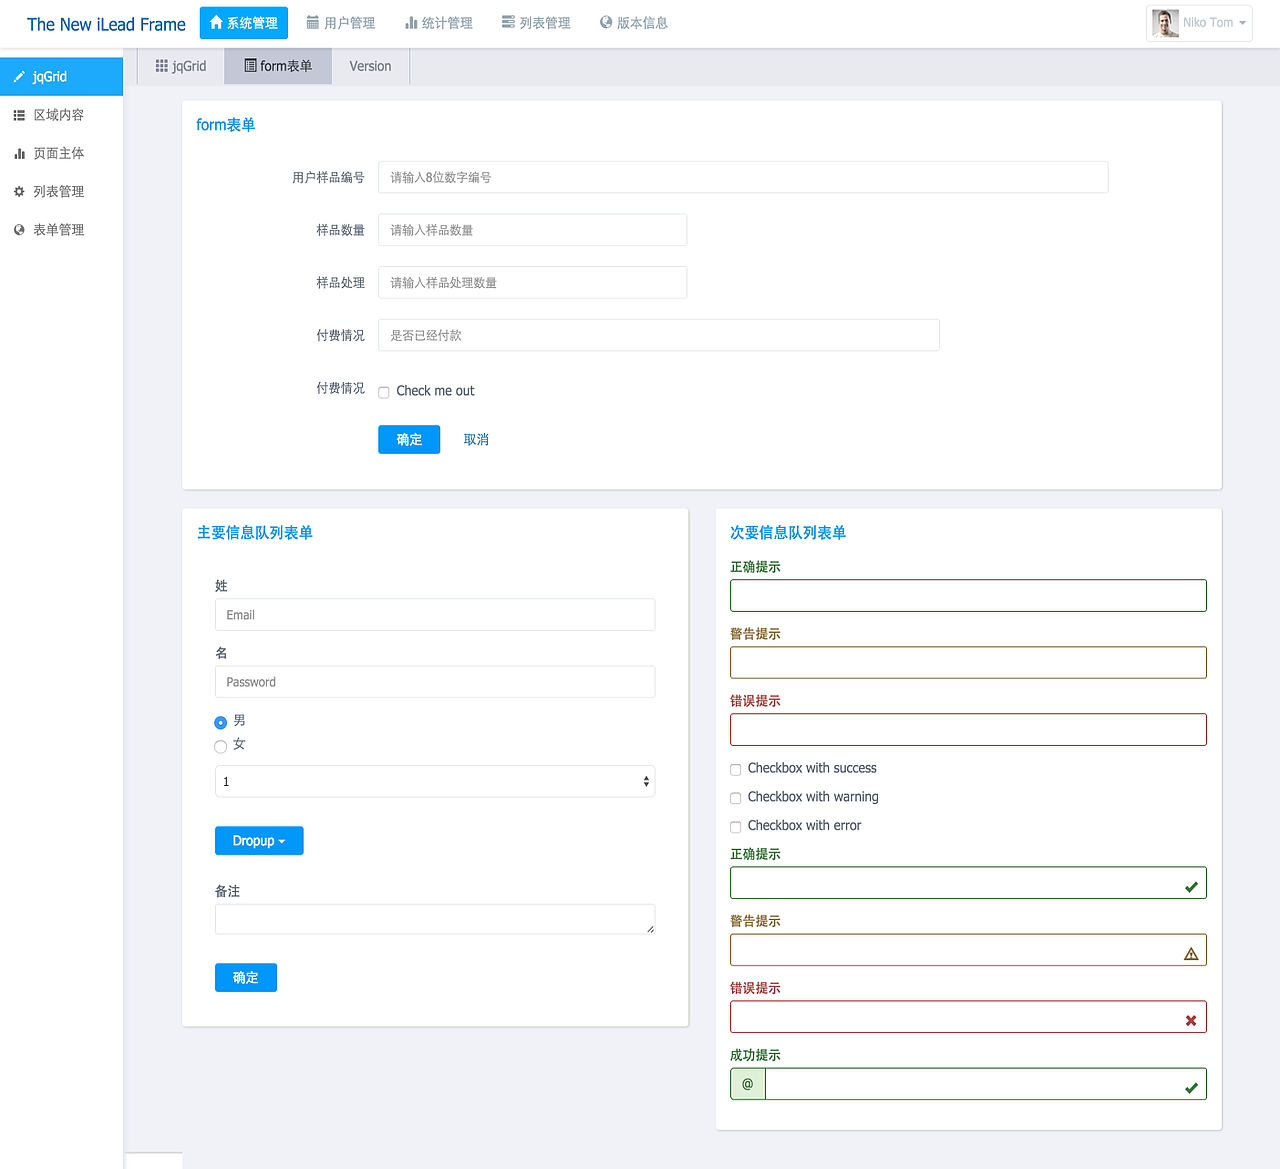The width and height of the screenshot is (1280, 1169).
Task: Open the Niko Tom user dropdown caret
Action: 1243,23
